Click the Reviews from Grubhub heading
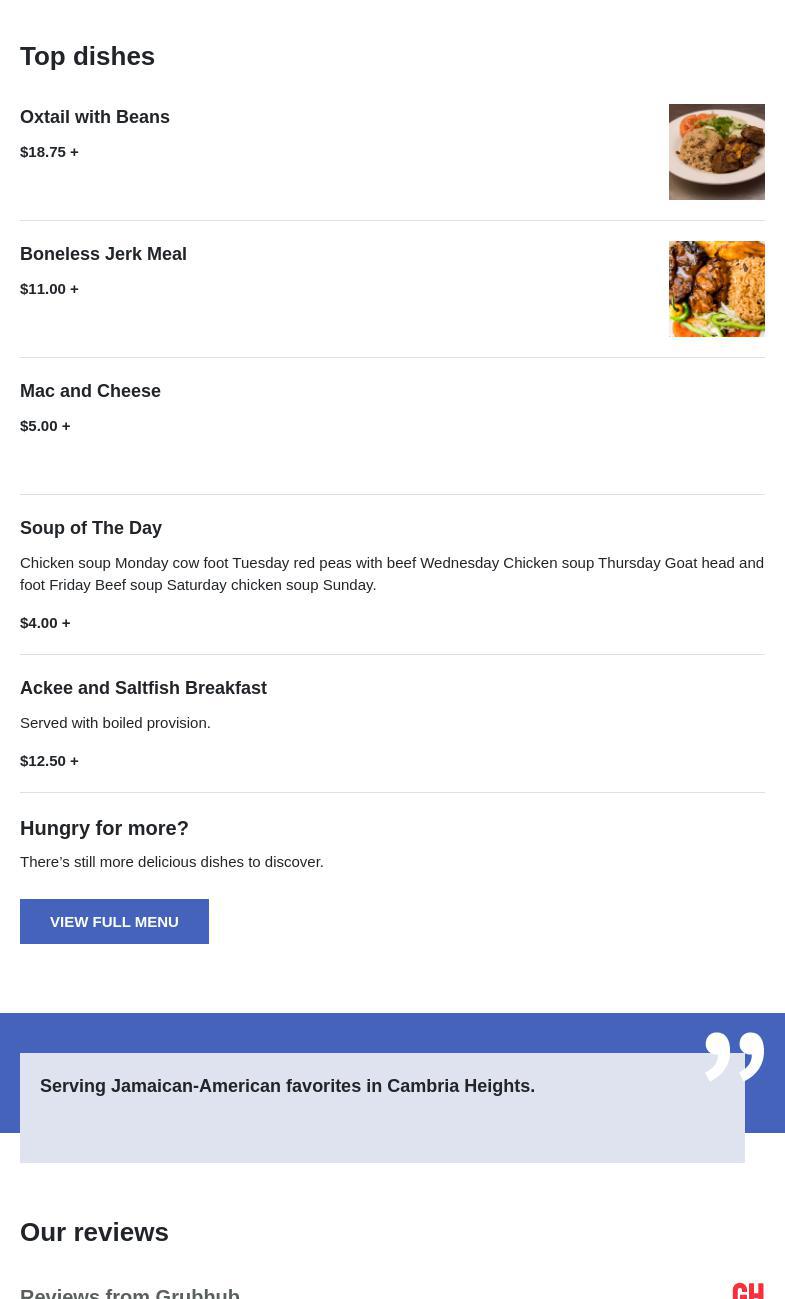Screen dimensions: 785x1299 coord(130,1291)
